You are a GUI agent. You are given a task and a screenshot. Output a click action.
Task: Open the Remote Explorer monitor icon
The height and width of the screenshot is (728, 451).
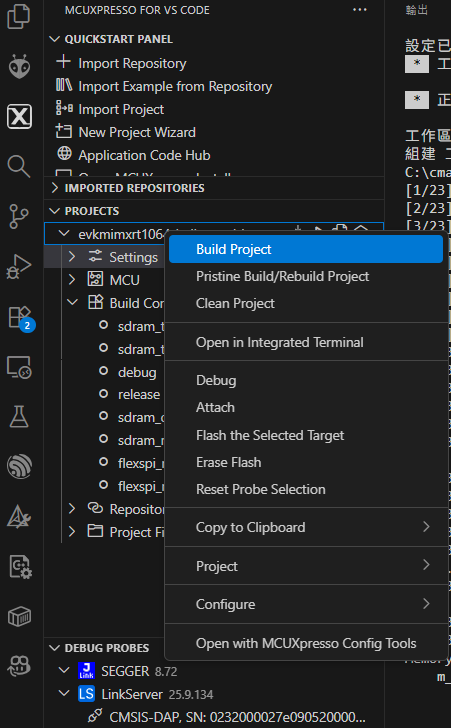point(19,368)
